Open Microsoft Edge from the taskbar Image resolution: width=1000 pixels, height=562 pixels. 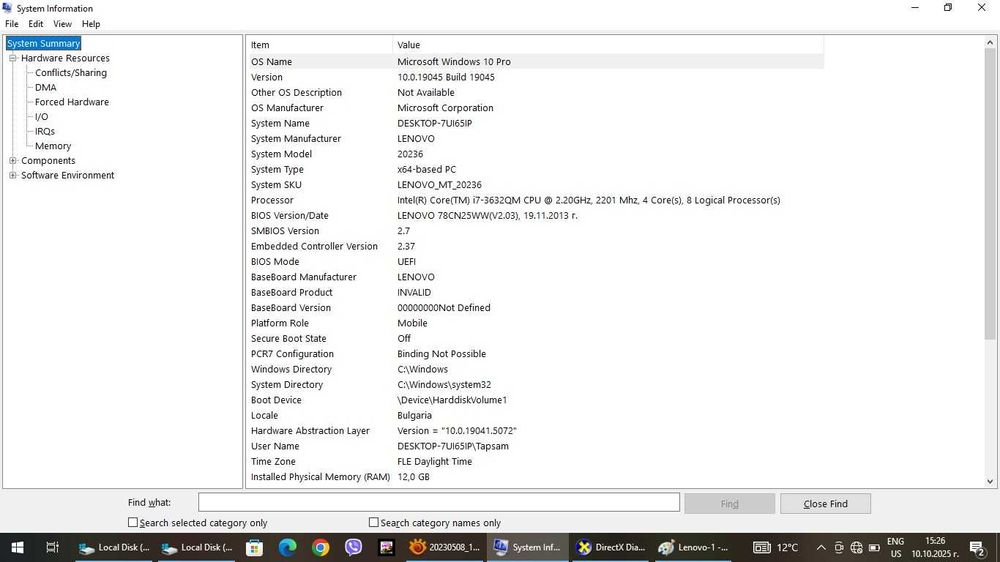tap(288, 547)
